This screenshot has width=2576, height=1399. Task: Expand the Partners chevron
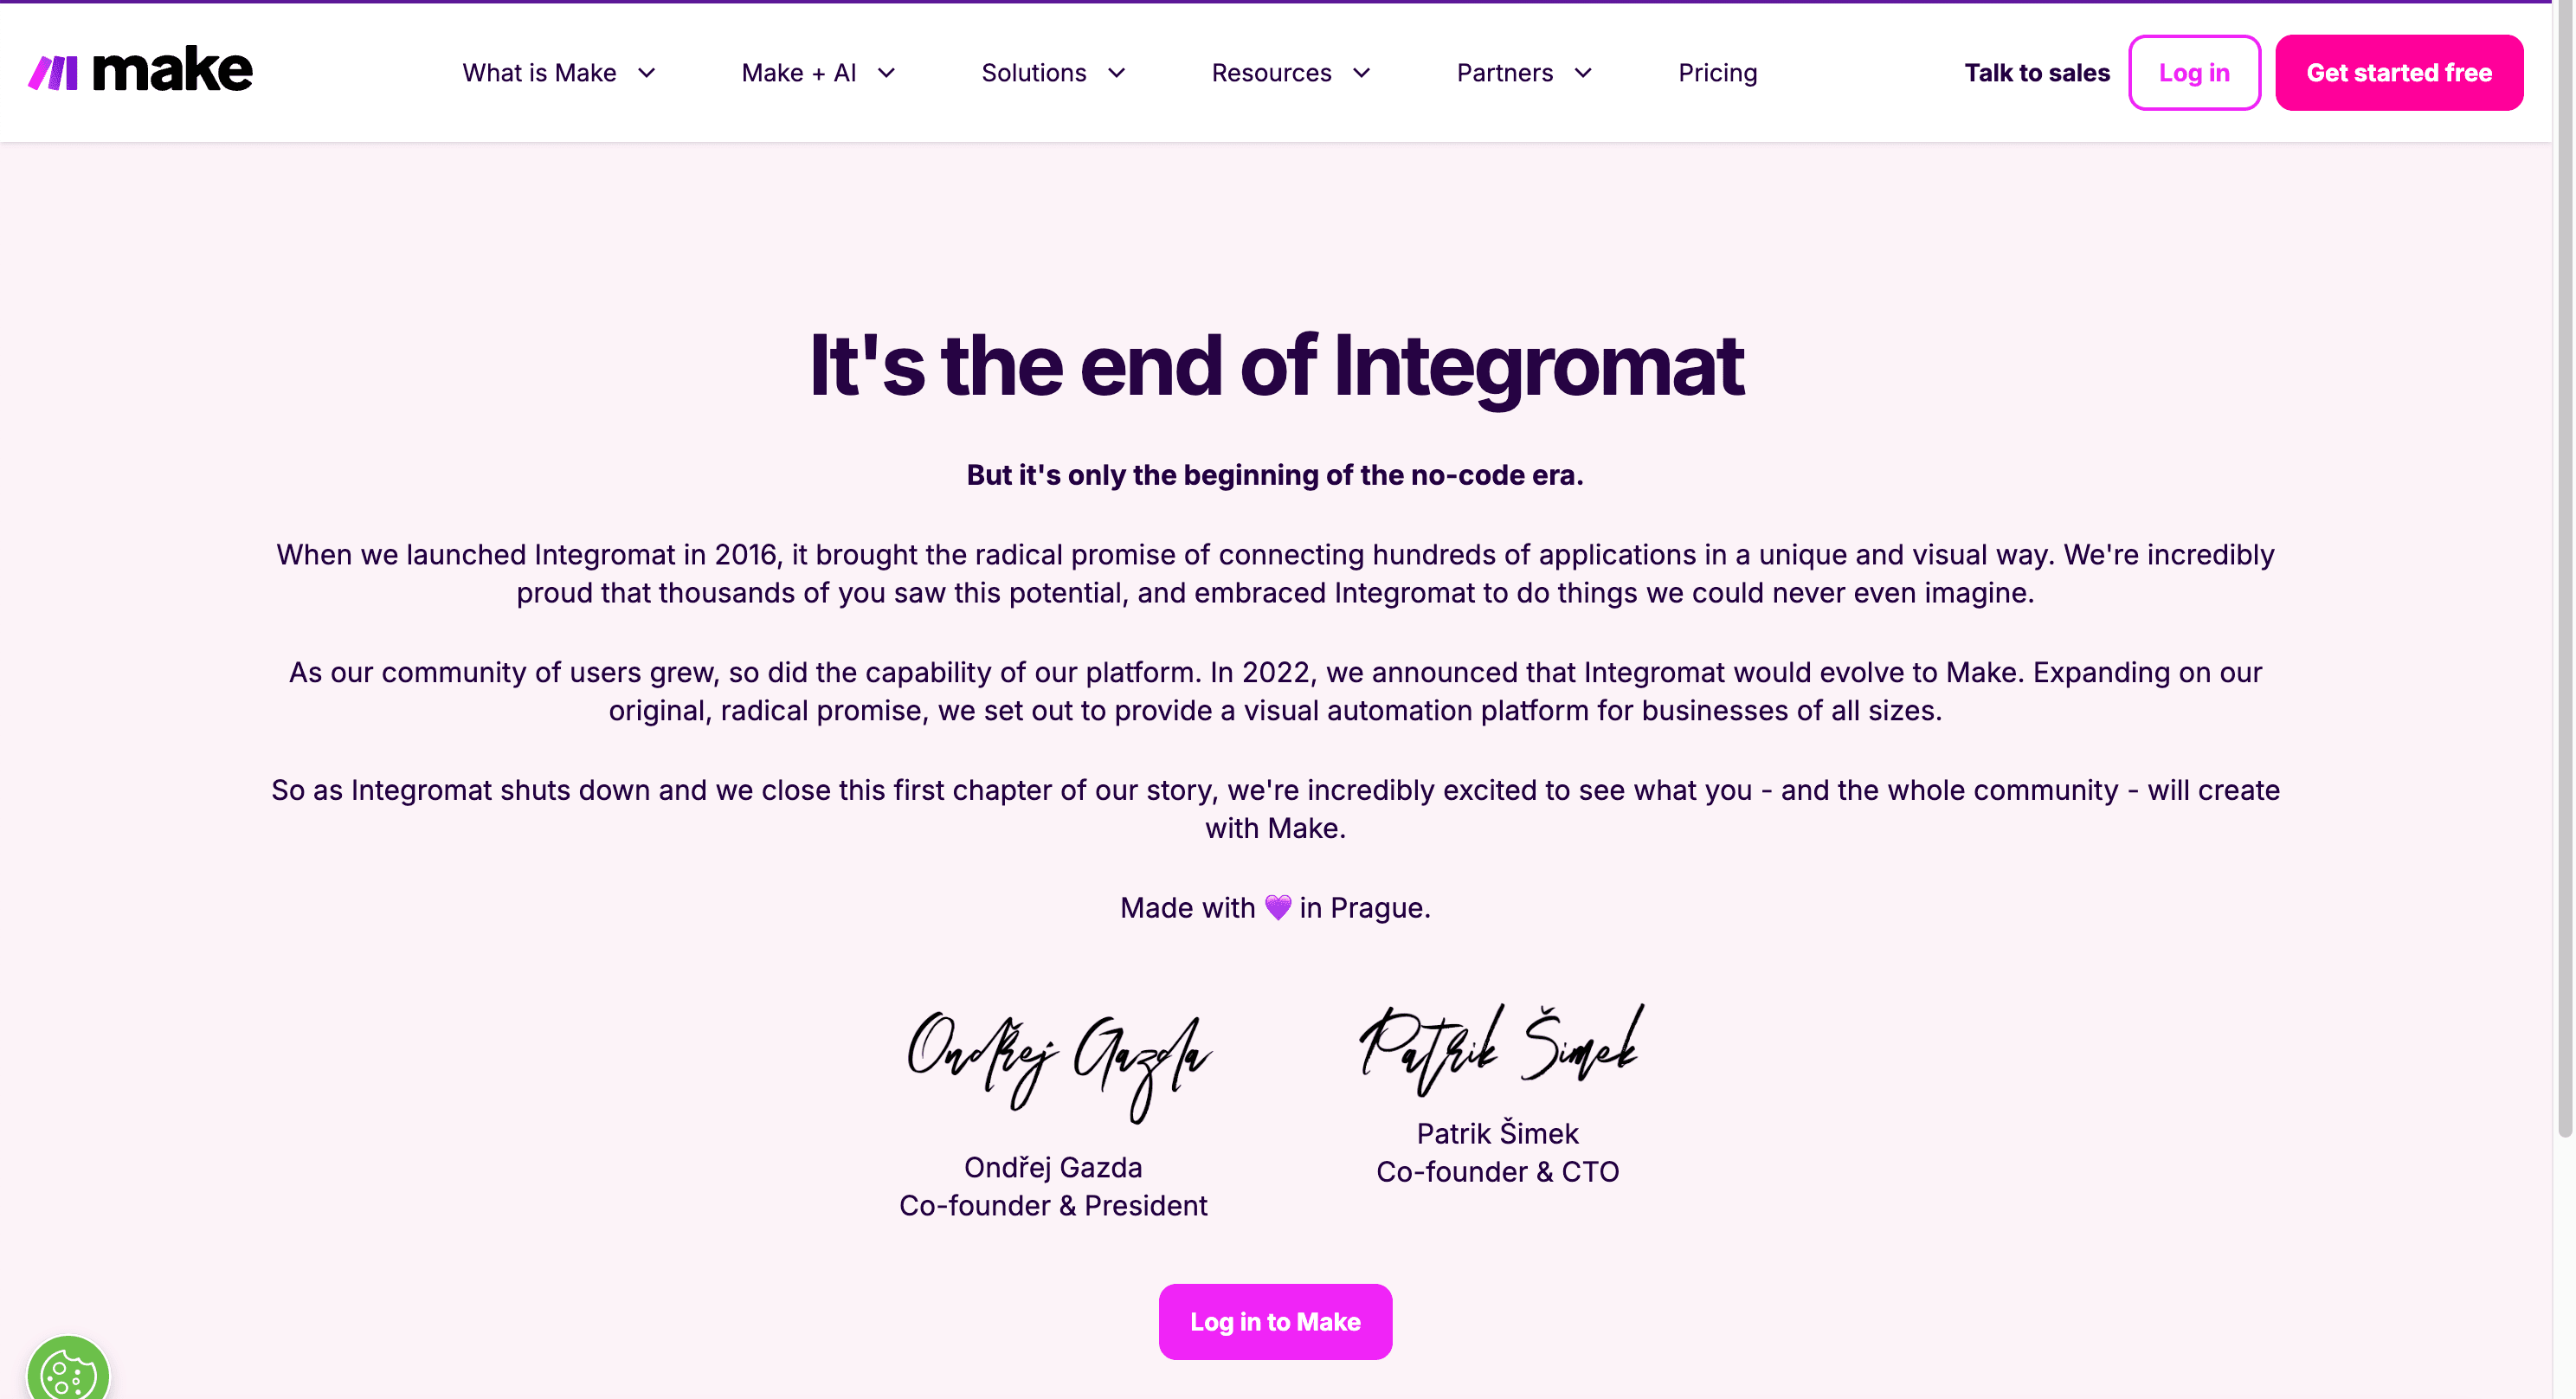(x=1583, y=73)
